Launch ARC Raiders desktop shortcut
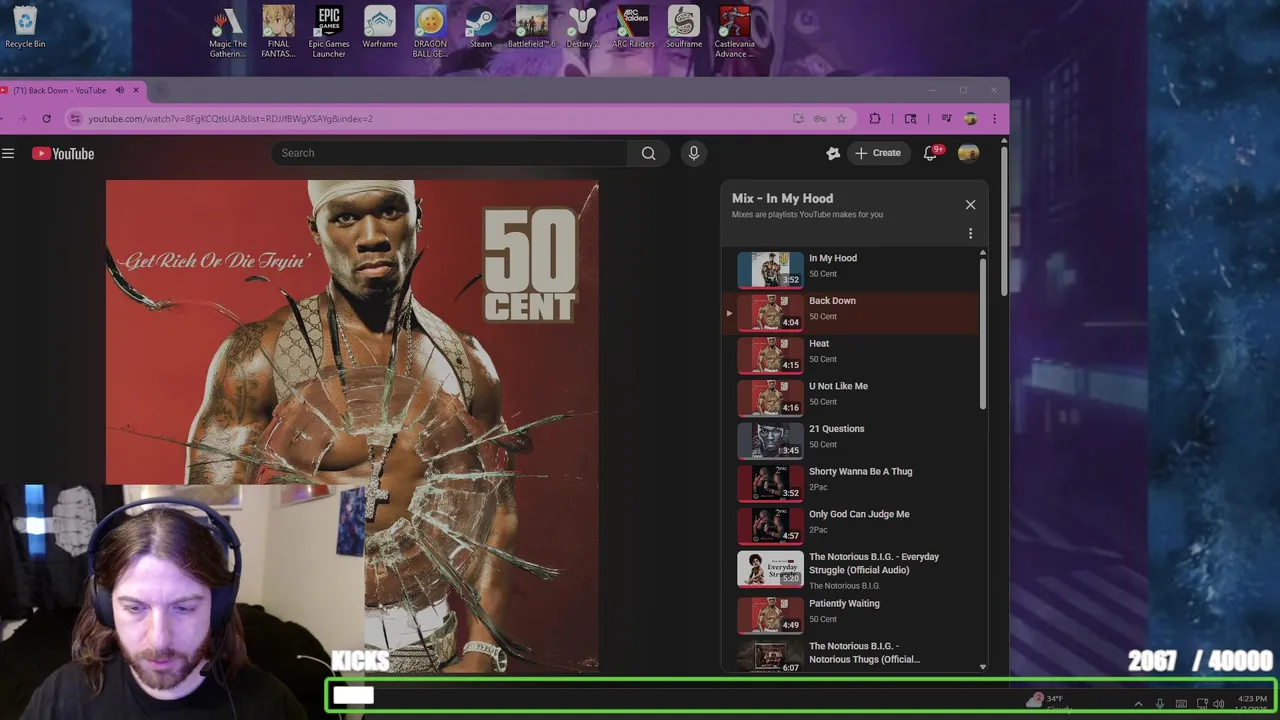Screen dimensions: 1280x720 (633, 28)
